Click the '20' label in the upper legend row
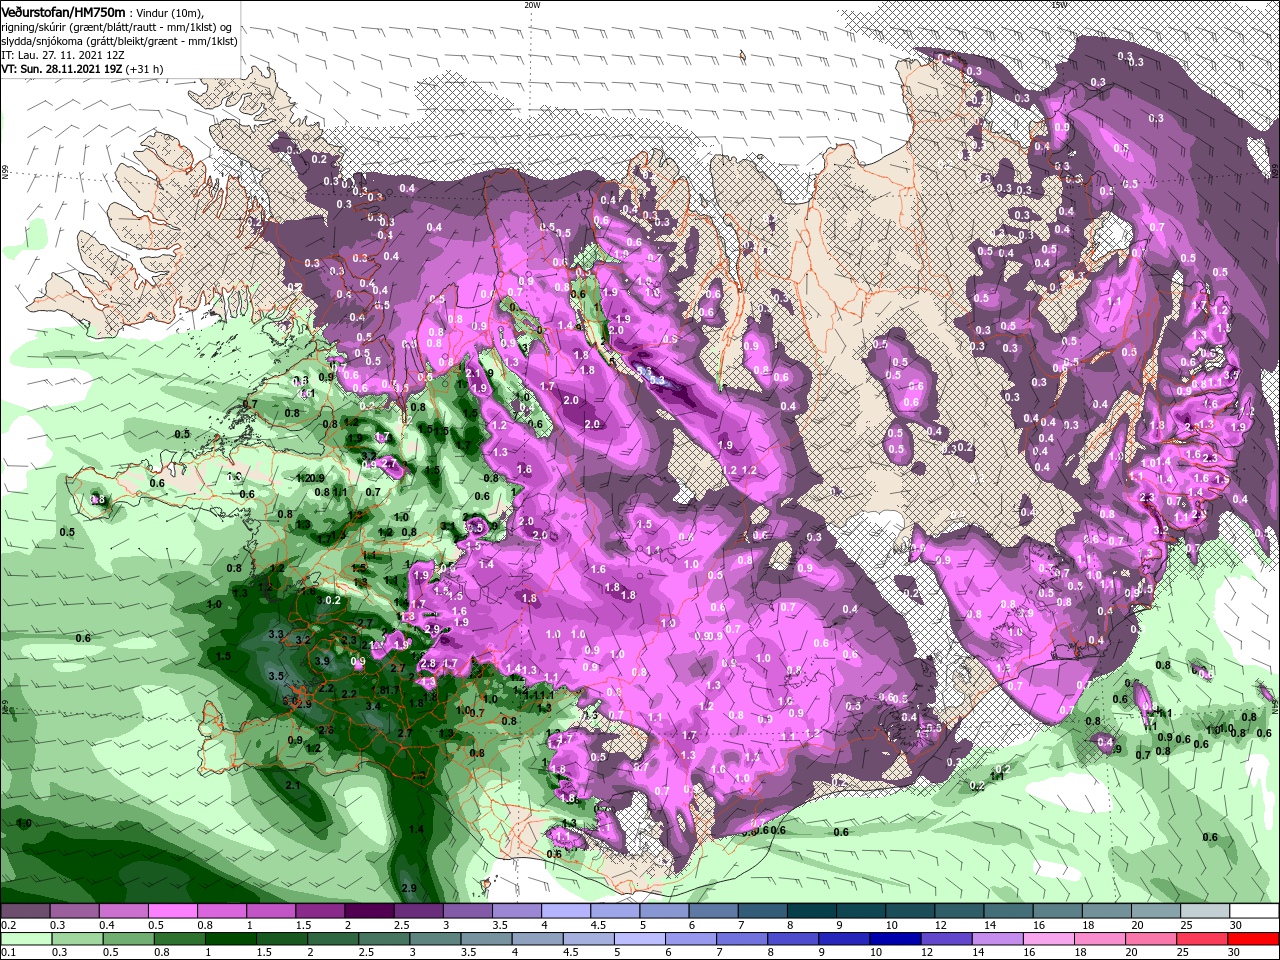Viewport: 1280px width, 960px height. click(1138, 925)
